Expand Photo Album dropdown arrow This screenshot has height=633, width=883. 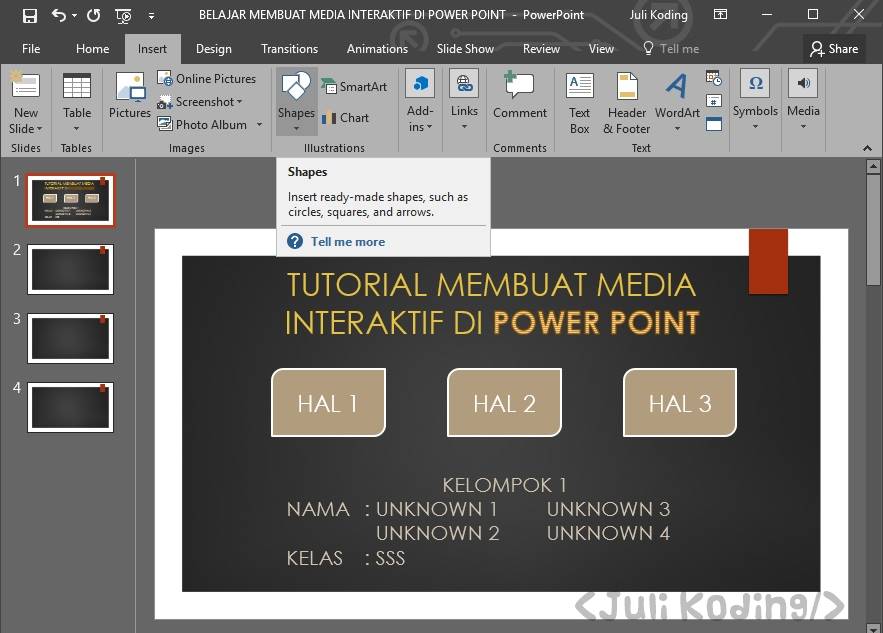click(x=260, y=124)
